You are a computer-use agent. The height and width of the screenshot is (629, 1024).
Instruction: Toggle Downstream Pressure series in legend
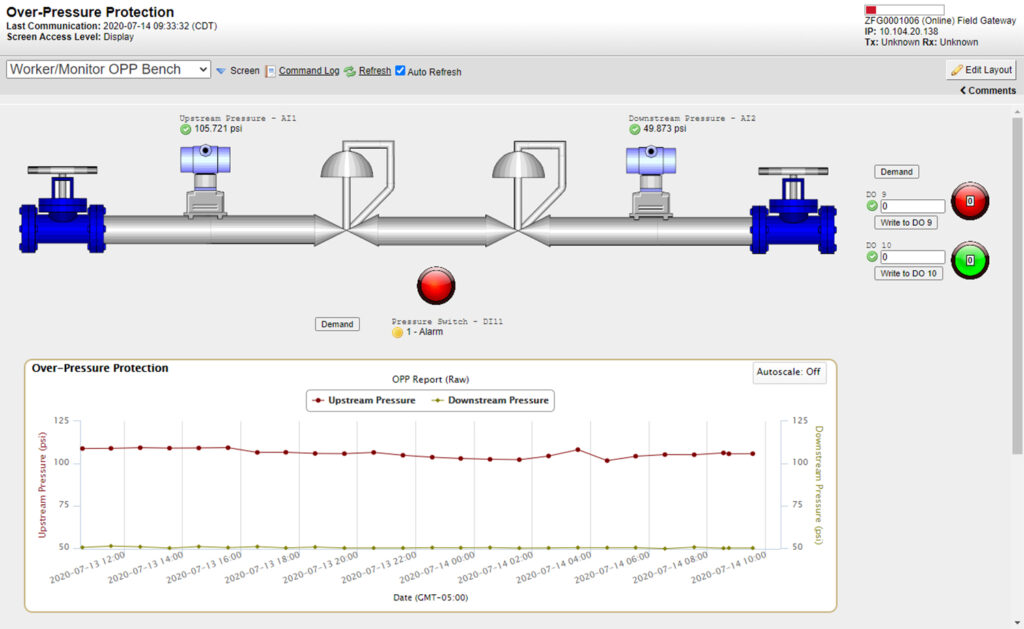pyautogui.click(x=490, y=400)
